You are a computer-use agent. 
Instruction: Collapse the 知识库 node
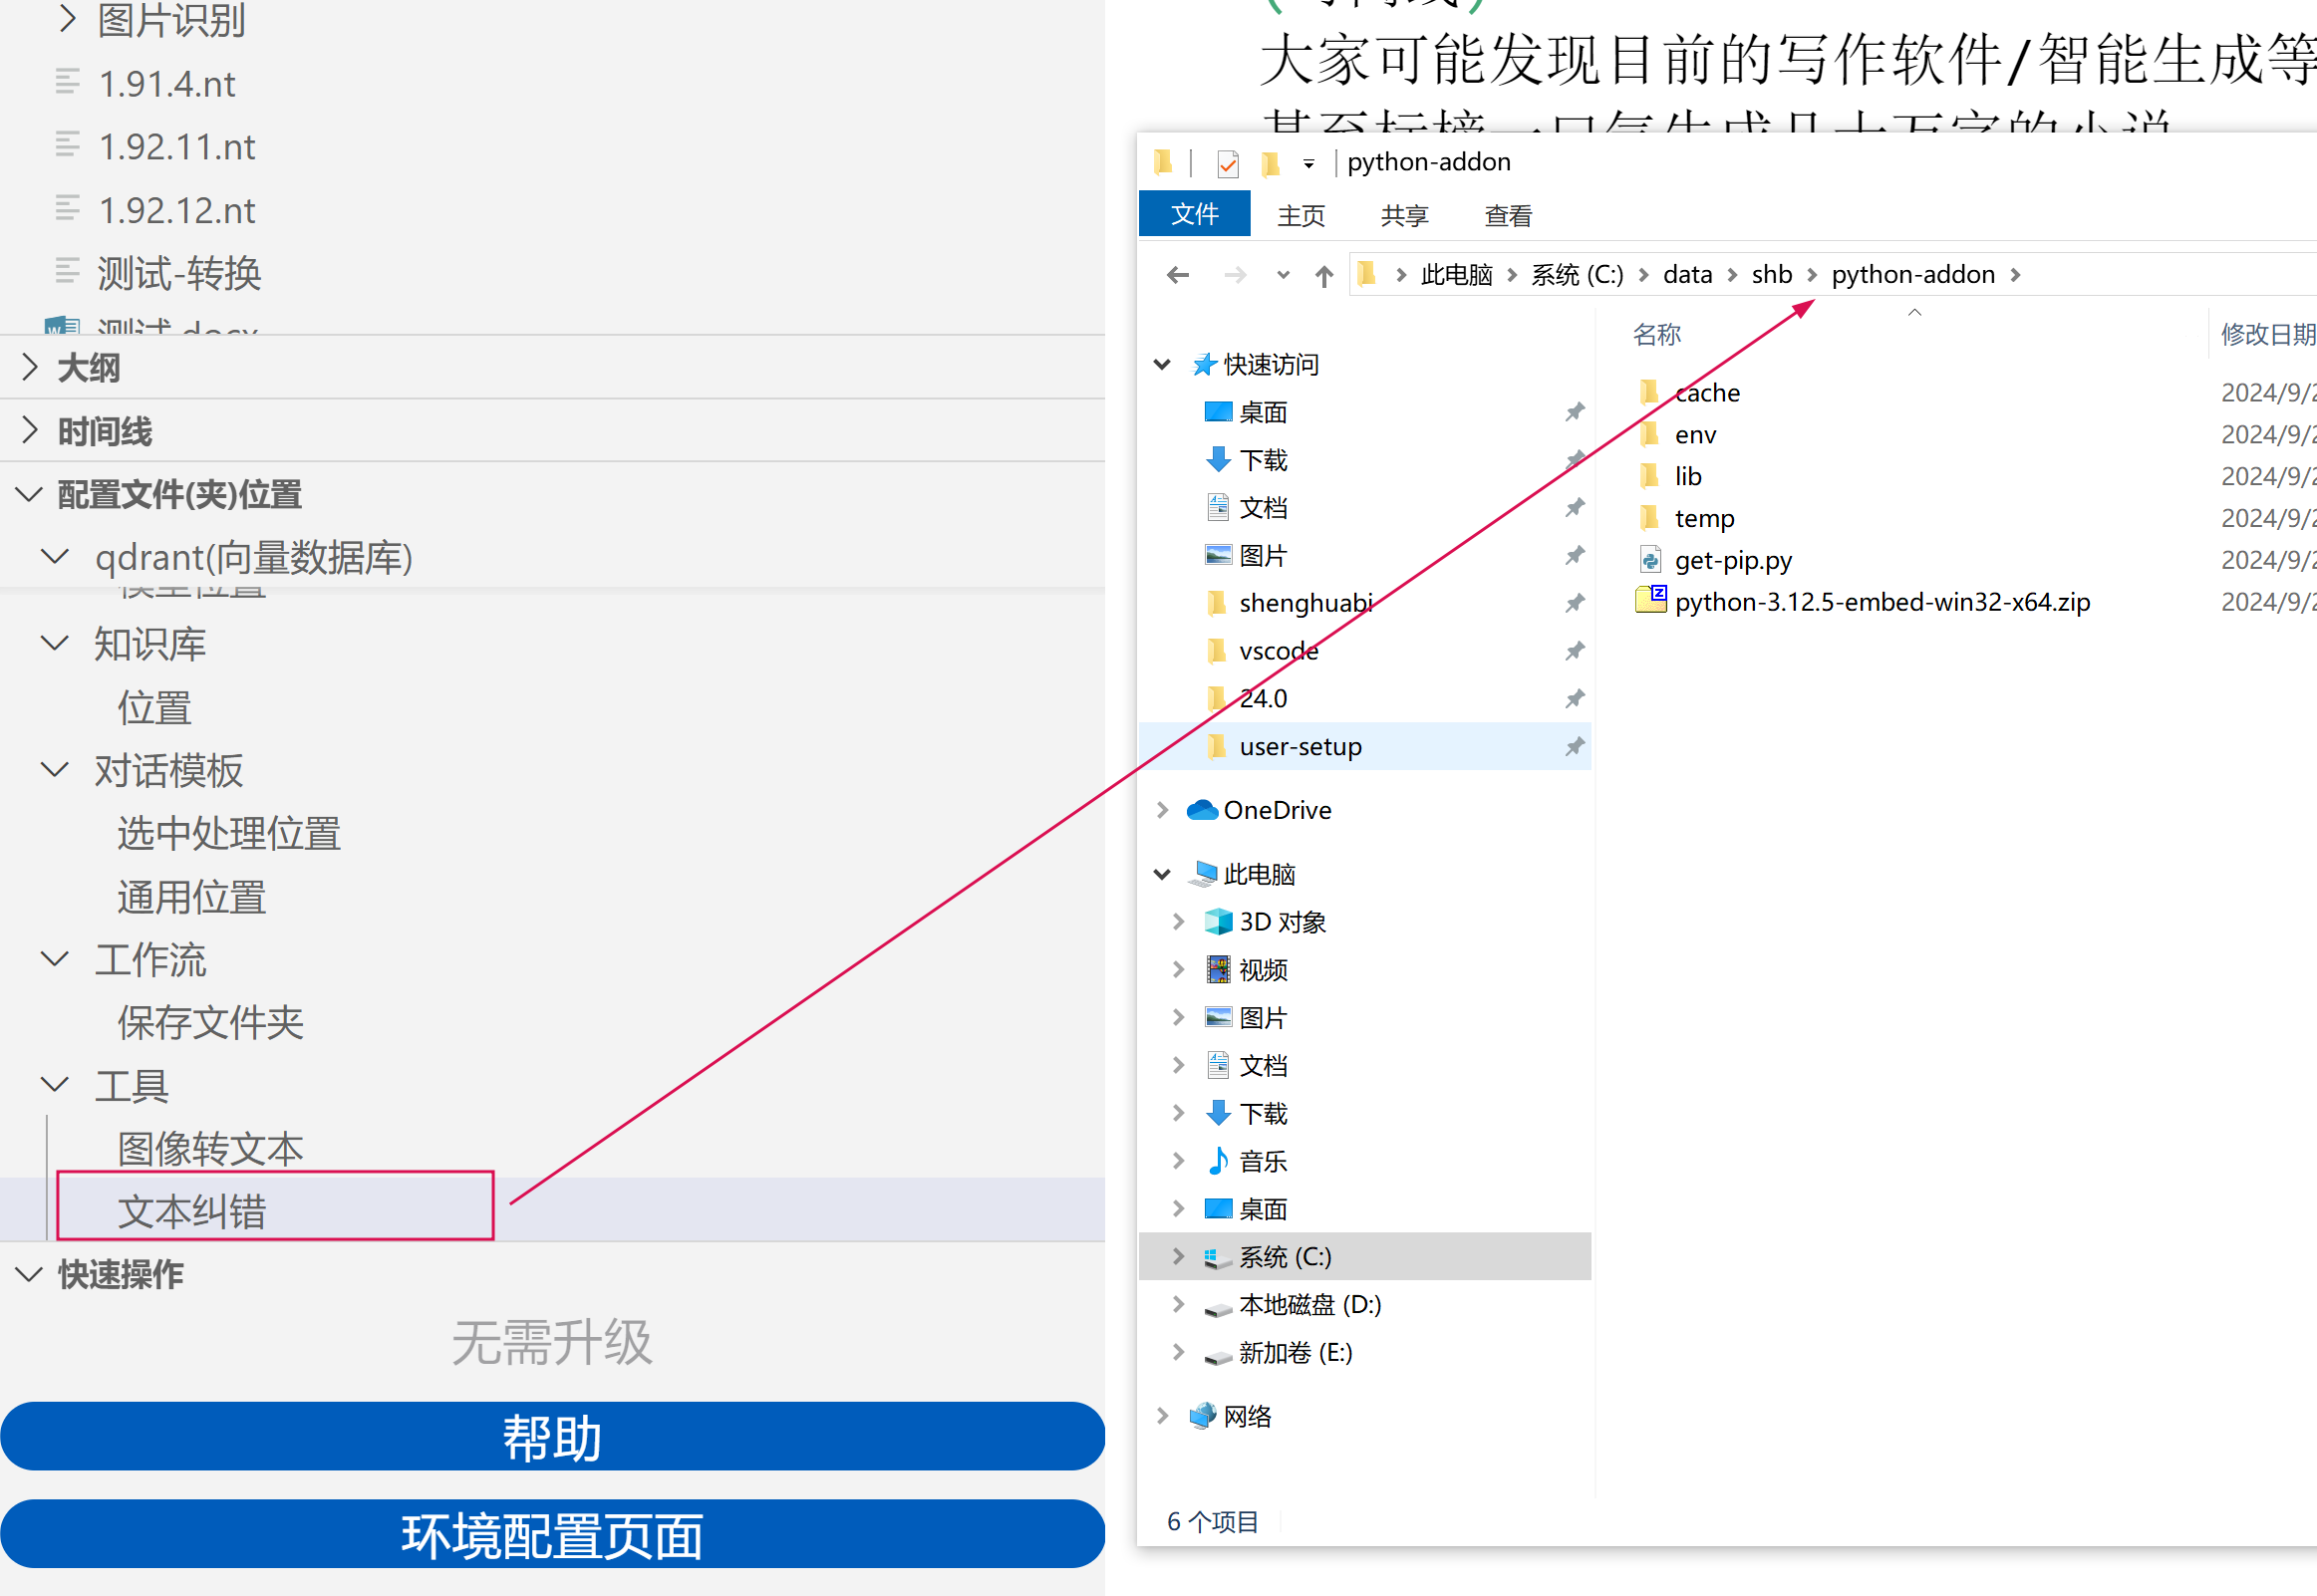click(x=54, y=643)
